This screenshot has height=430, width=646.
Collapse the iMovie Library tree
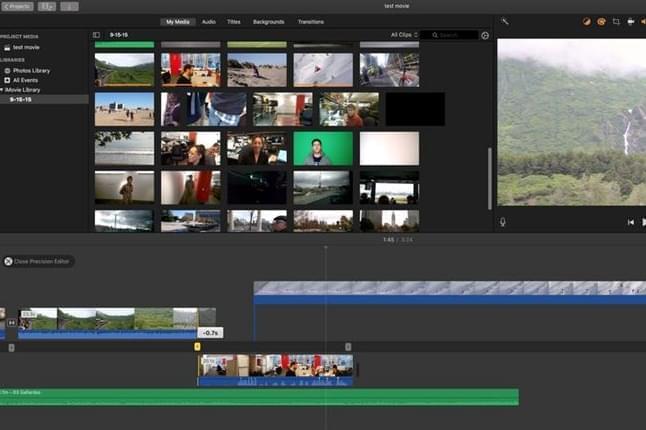tap(2, 90)
